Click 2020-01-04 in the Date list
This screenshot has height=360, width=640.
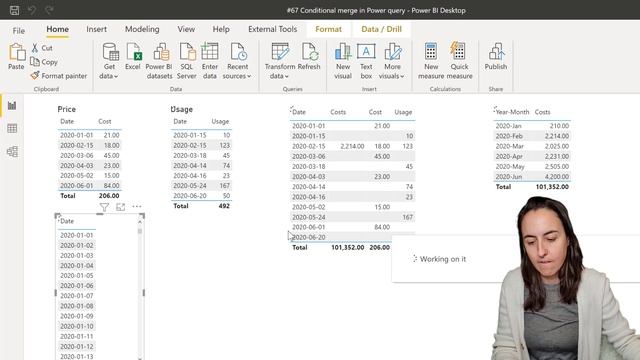click(77, 265)
